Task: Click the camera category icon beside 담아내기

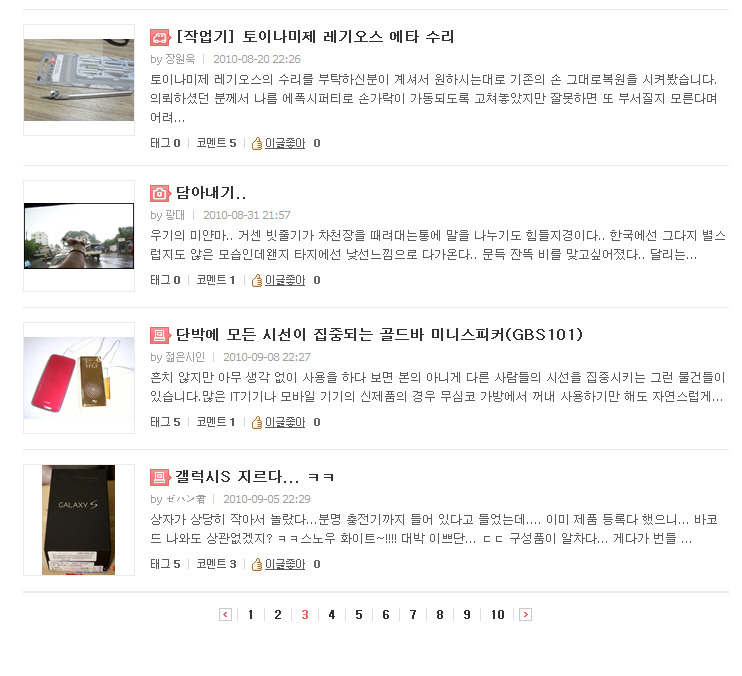Action: click(x=160, y=193)
